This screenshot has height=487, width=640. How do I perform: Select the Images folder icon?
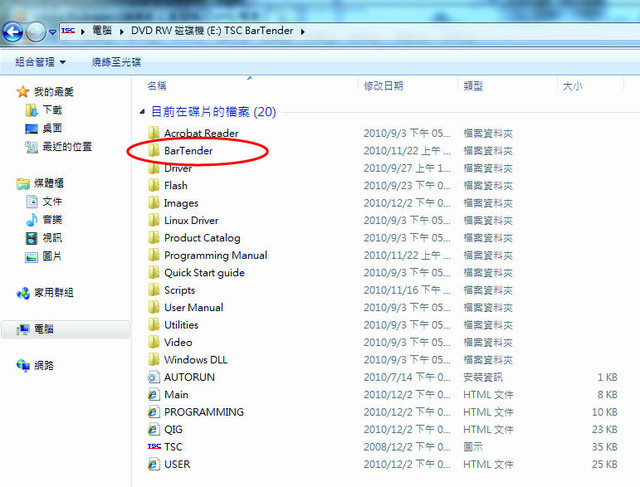tap(154, 202)
